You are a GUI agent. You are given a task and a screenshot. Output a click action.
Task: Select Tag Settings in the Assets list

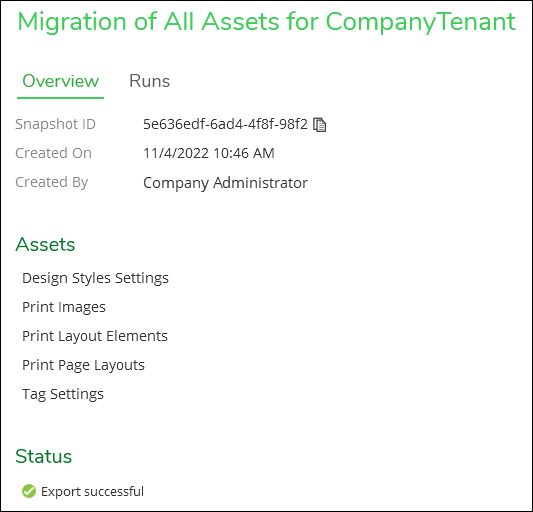point(63,394)
